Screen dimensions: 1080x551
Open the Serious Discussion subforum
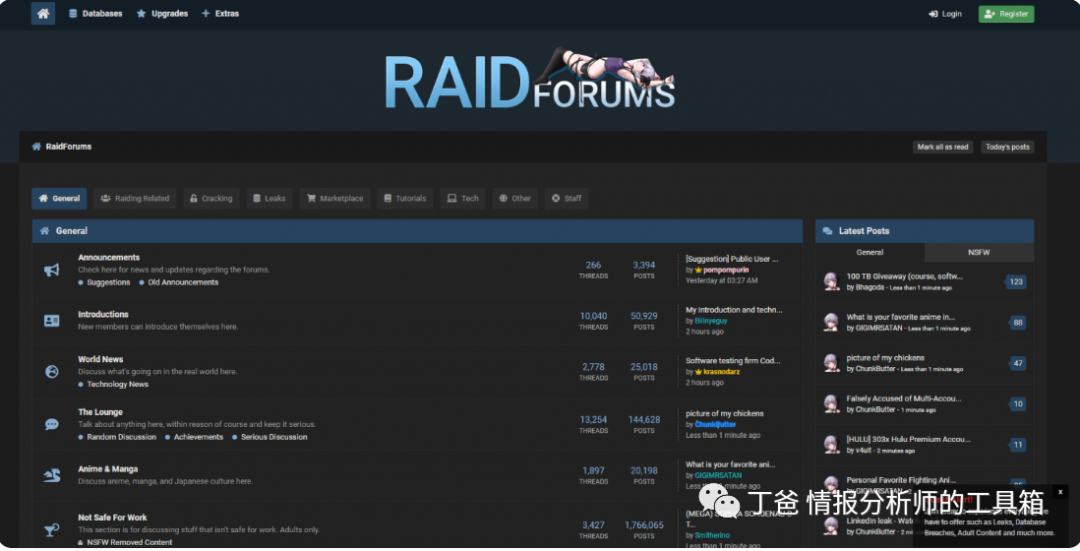point(273,437)
